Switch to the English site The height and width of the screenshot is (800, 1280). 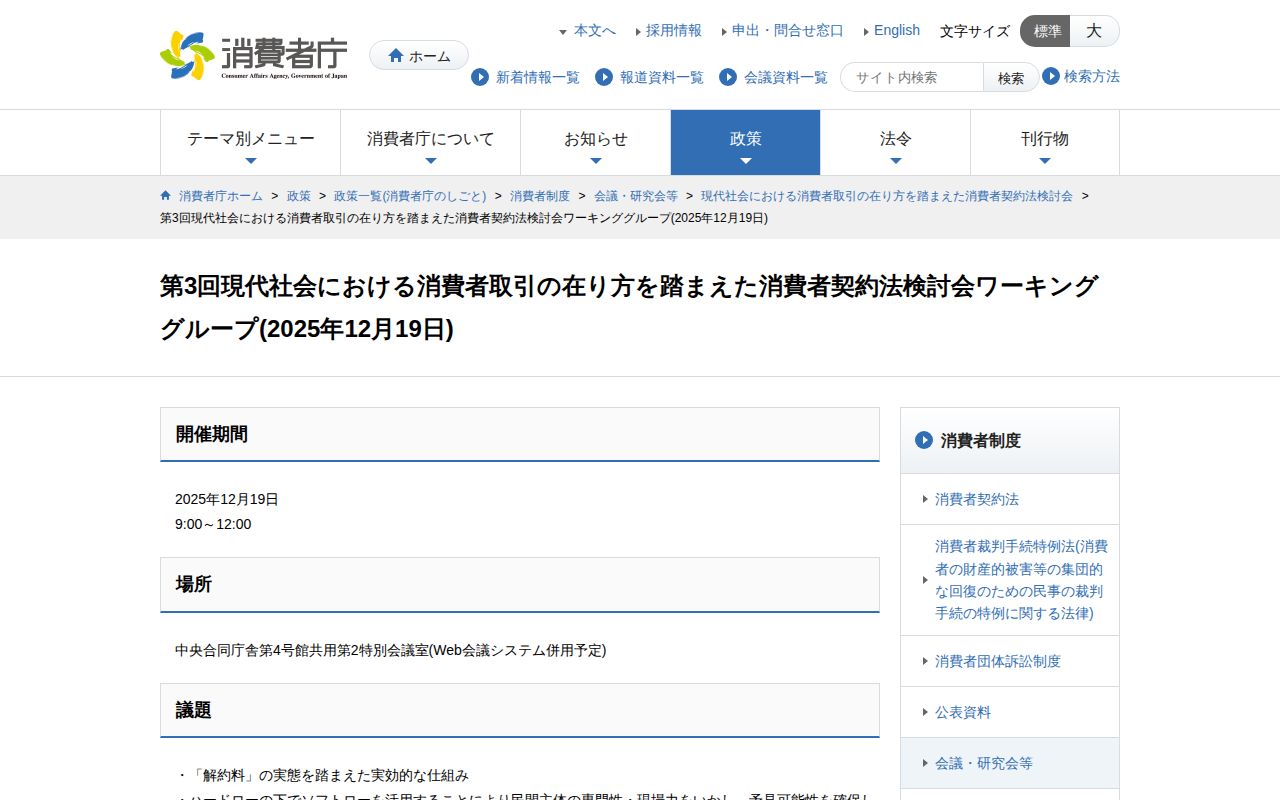point(897,31)
